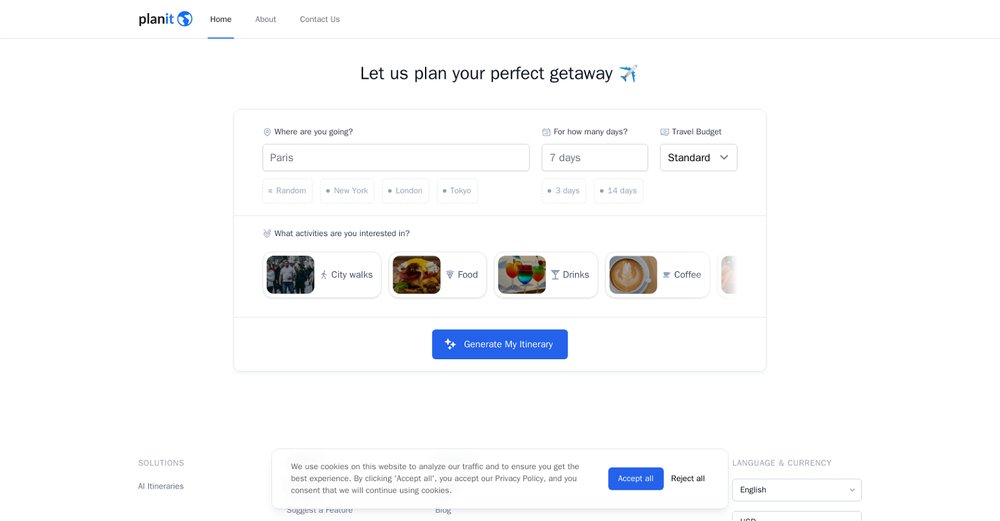Screen dimensions: 1000x521
Task: Click the walking person icon for City walks
Action: coord(323,275)
